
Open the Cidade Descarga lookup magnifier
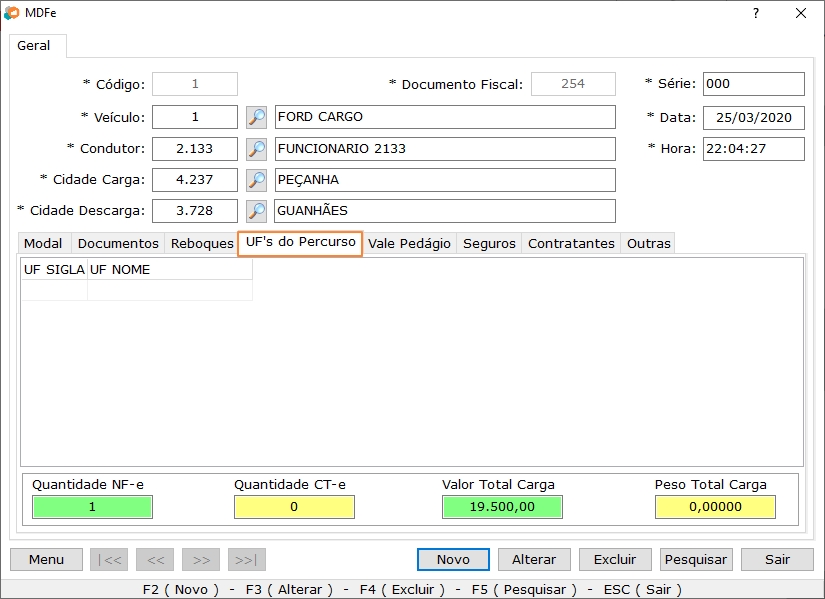(257, 211)
